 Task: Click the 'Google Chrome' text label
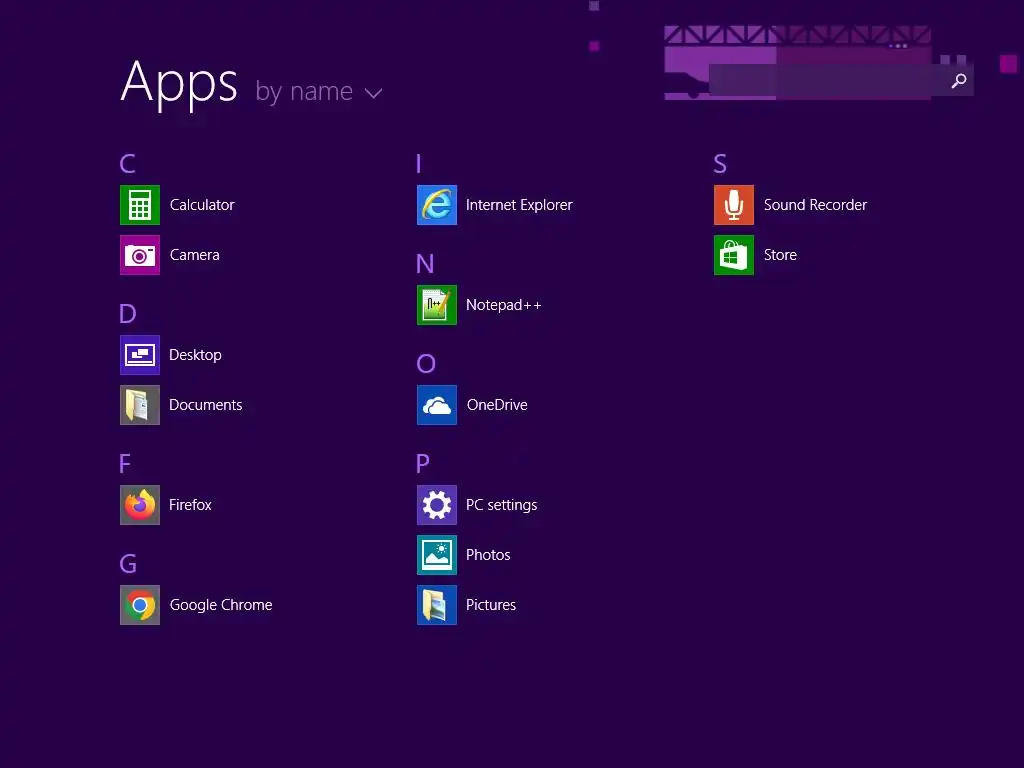[x=221, y=605]
